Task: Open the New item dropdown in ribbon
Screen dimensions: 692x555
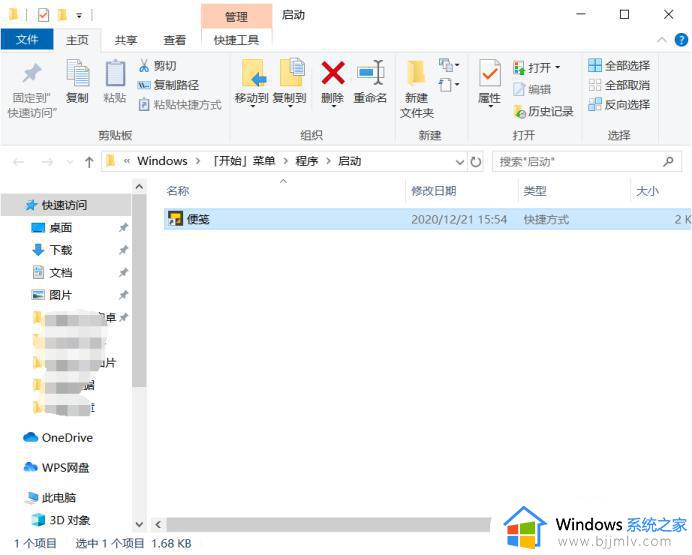Action: point(449,65)
